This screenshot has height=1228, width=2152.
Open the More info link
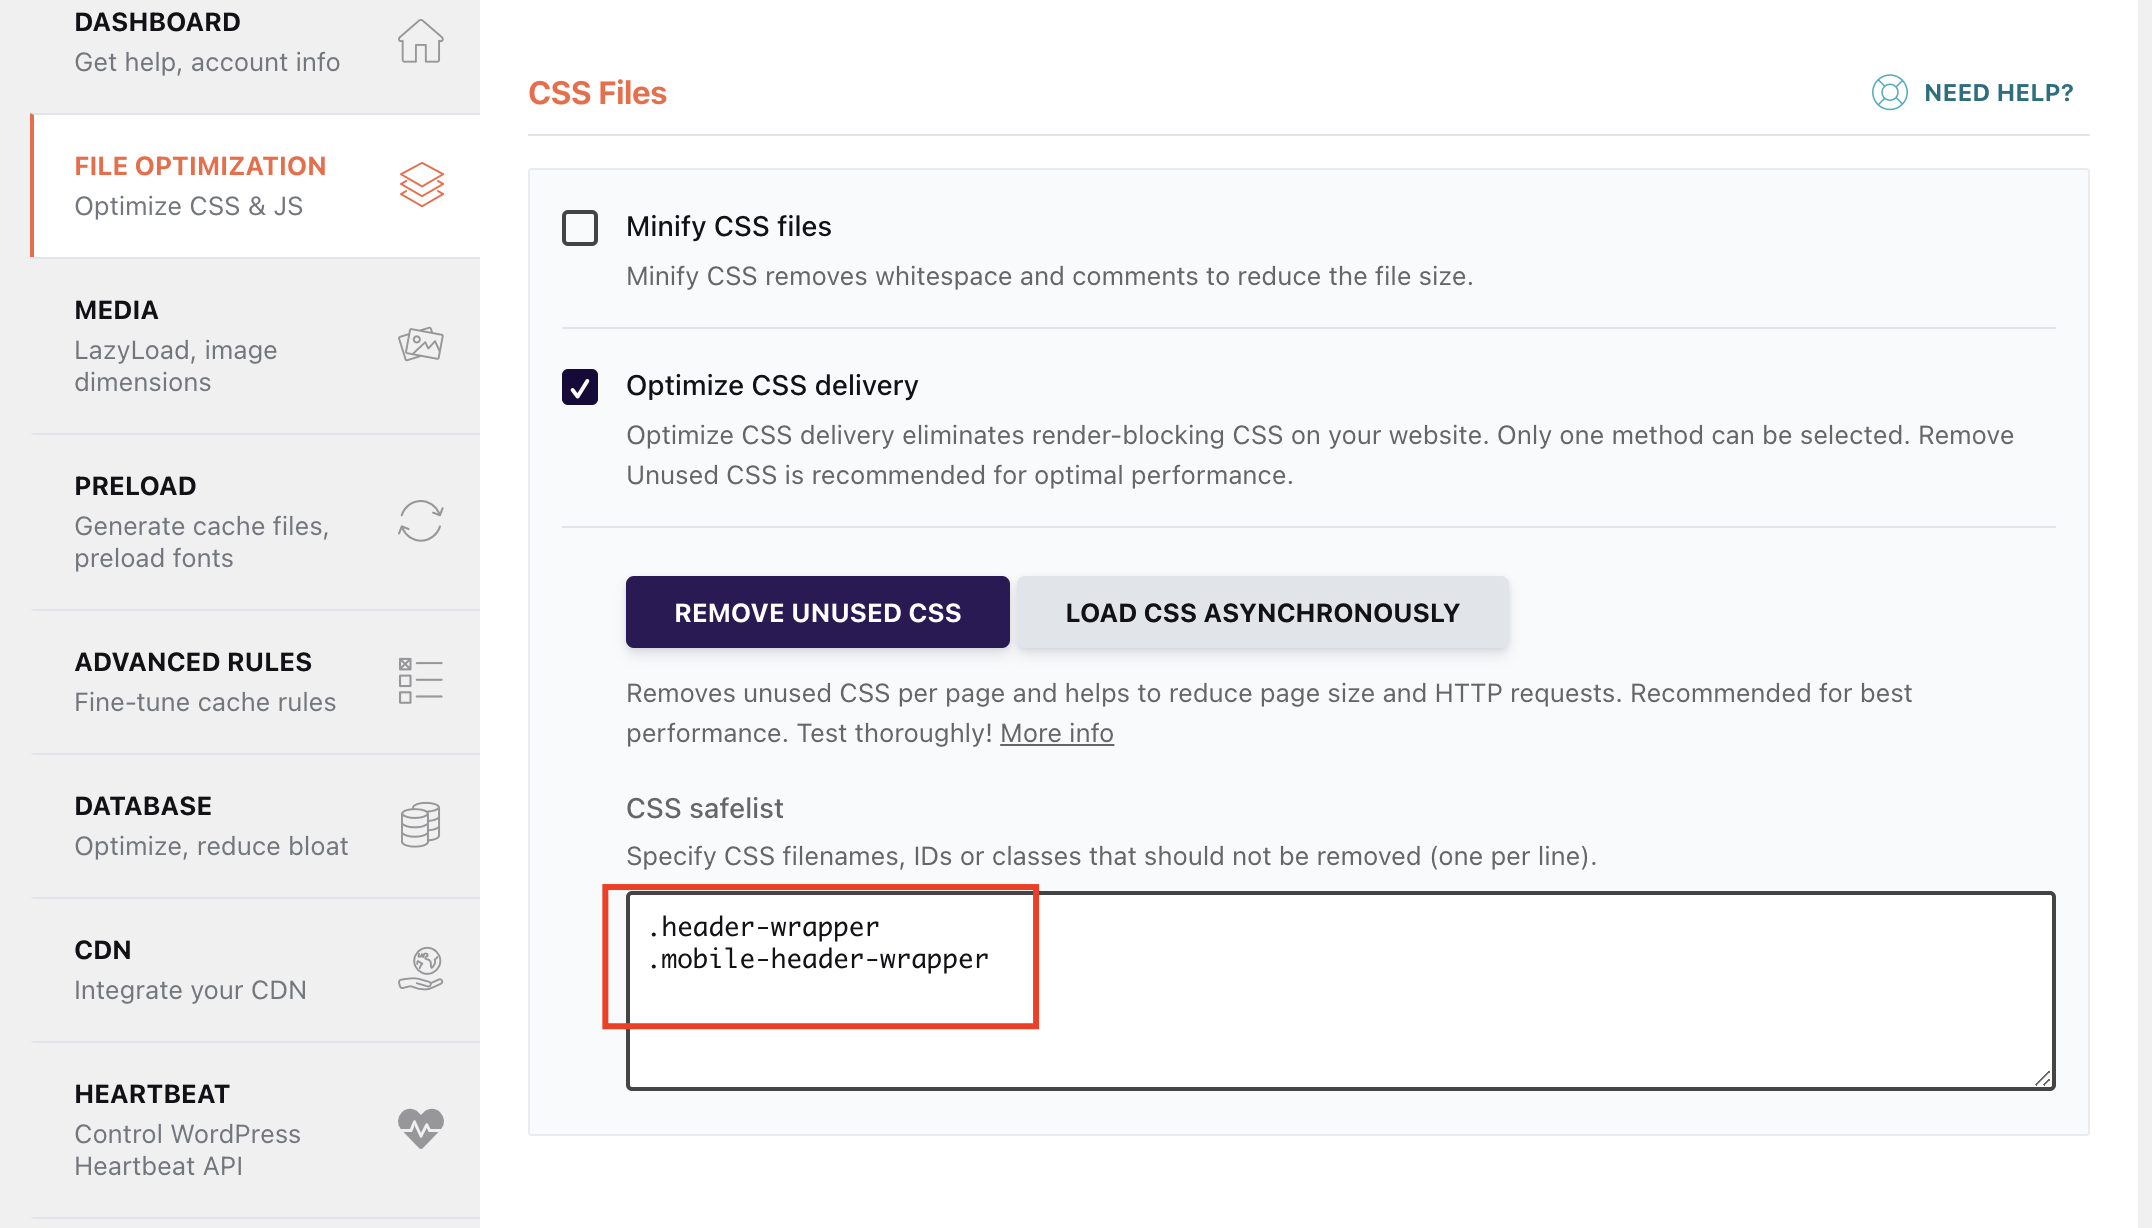(x=1057, y=733)
